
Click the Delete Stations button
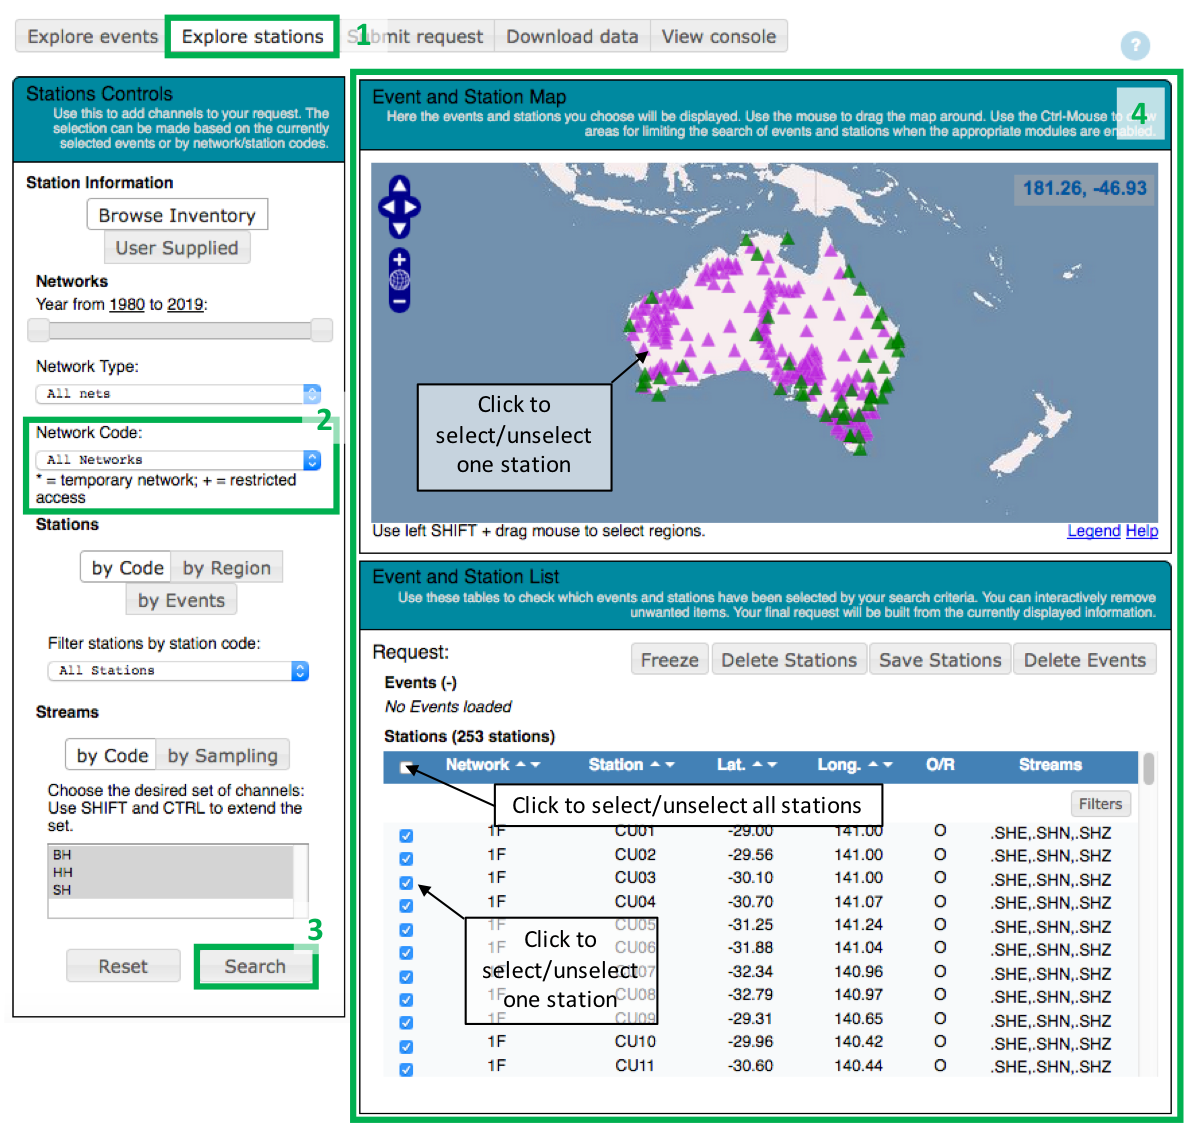point(788,658)
